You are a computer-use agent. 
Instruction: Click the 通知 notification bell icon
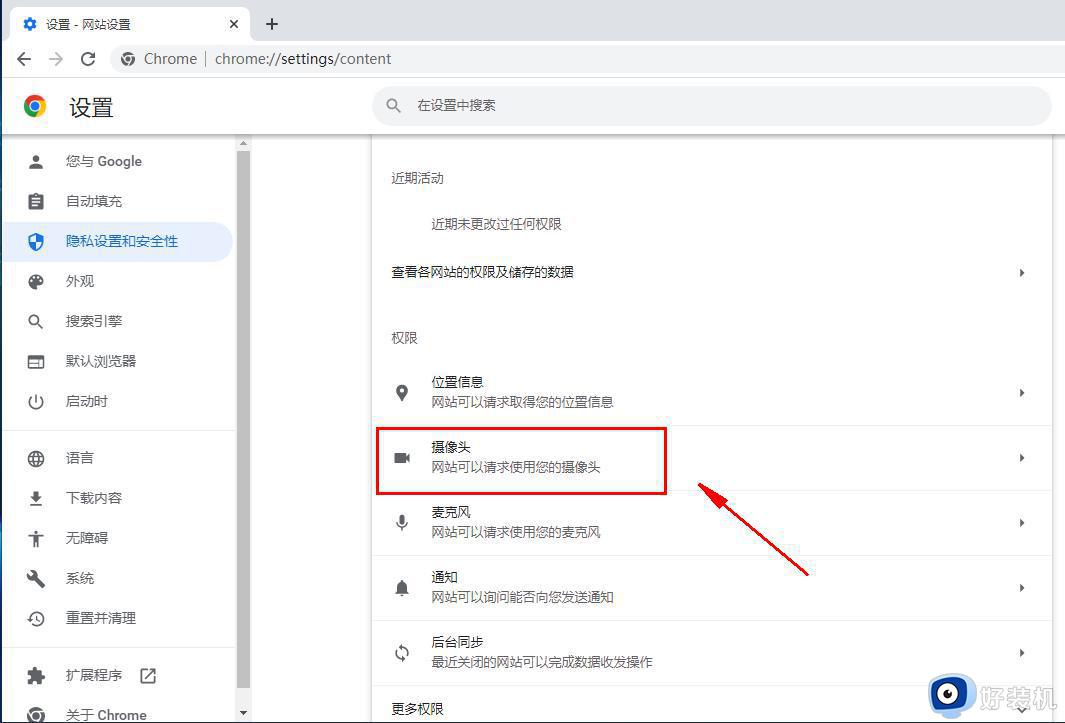402,586
